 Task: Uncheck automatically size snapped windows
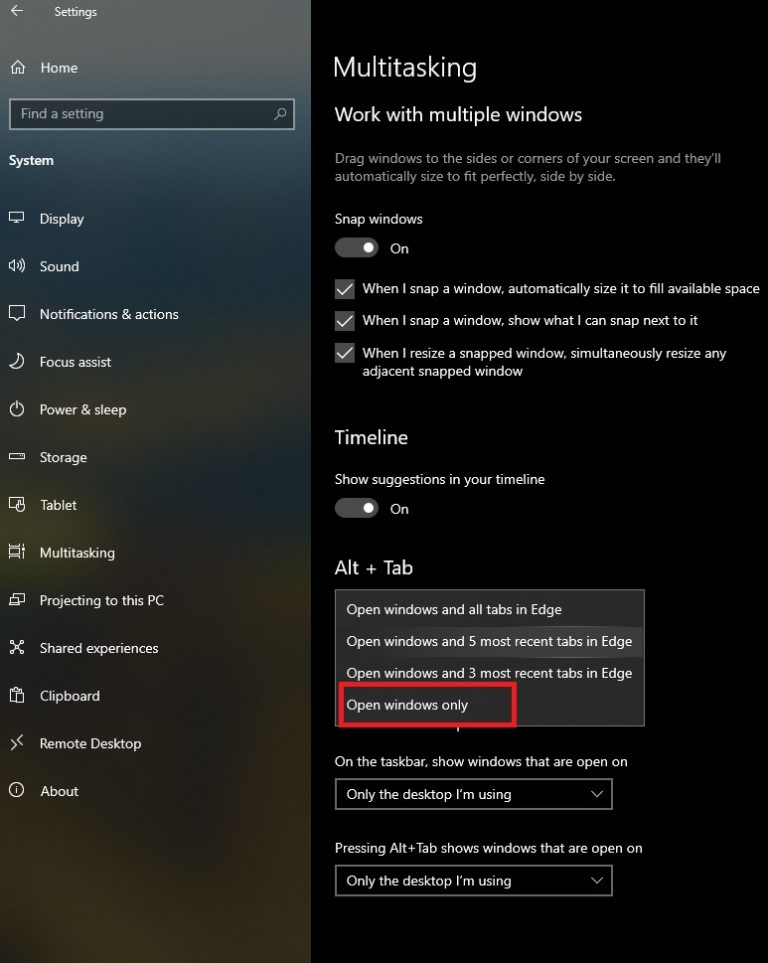344,288
